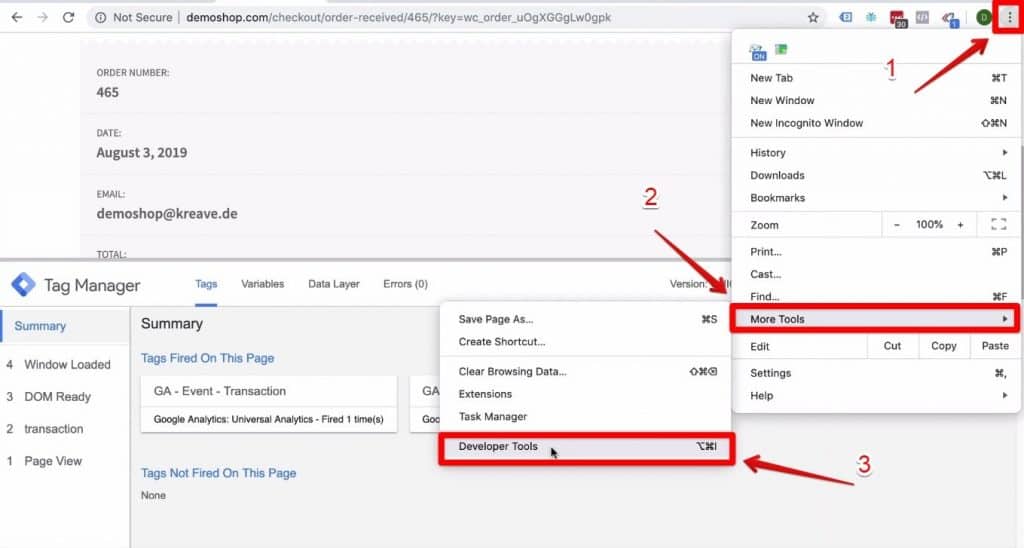Click the demoshop@kreave.de email text
This screenshot has height=548, width=1024.
click(x=167, y=214)
